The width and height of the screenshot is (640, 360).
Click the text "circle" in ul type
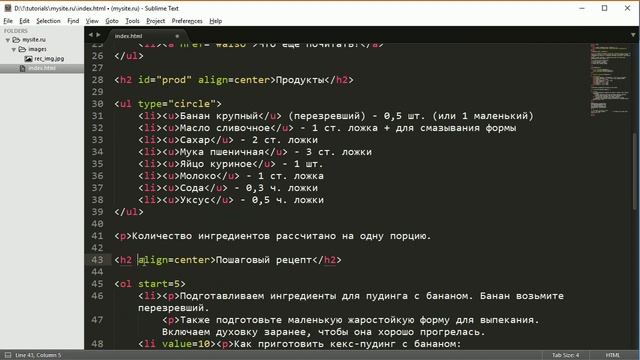(192, 104)
